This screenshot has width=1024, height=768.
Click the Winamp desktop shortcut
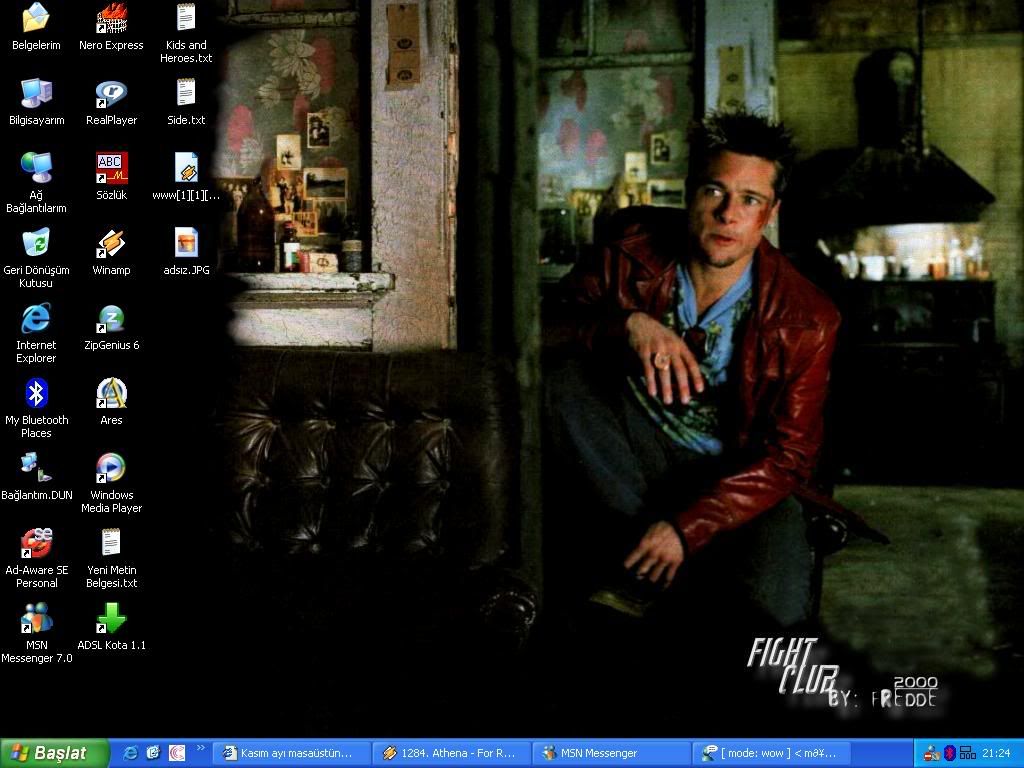pyautogui.click(x=111, y=244)
